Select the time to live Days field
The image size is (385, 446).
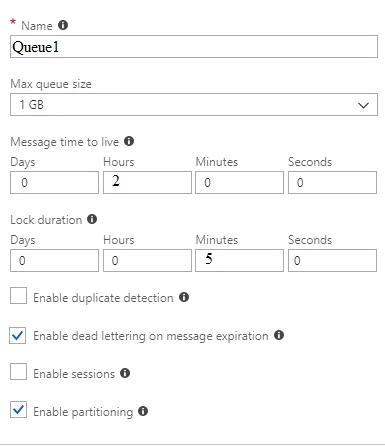(54, 182)
